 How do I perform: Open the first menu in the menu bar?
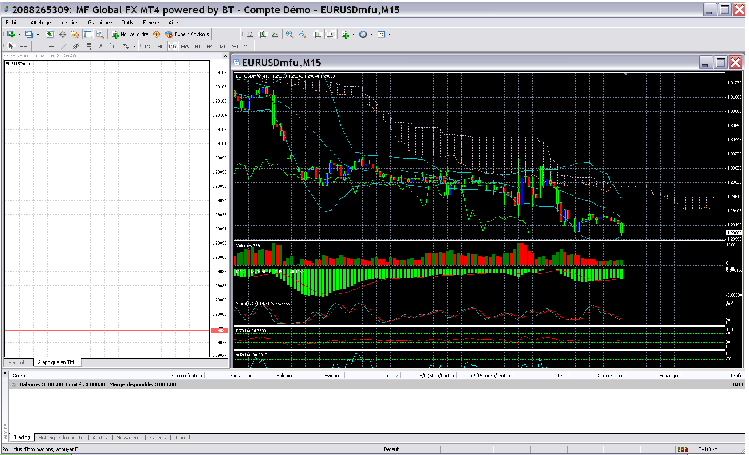click(x=10, y=20)
